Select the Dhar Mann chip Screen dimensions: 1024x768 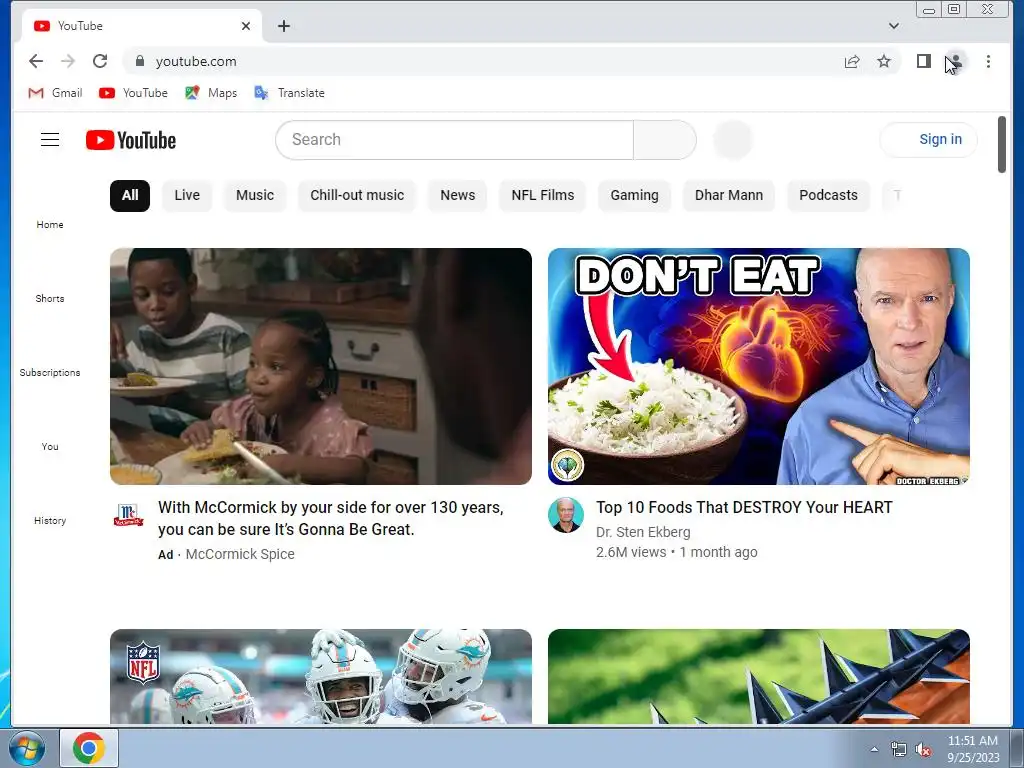coord(729,195)
